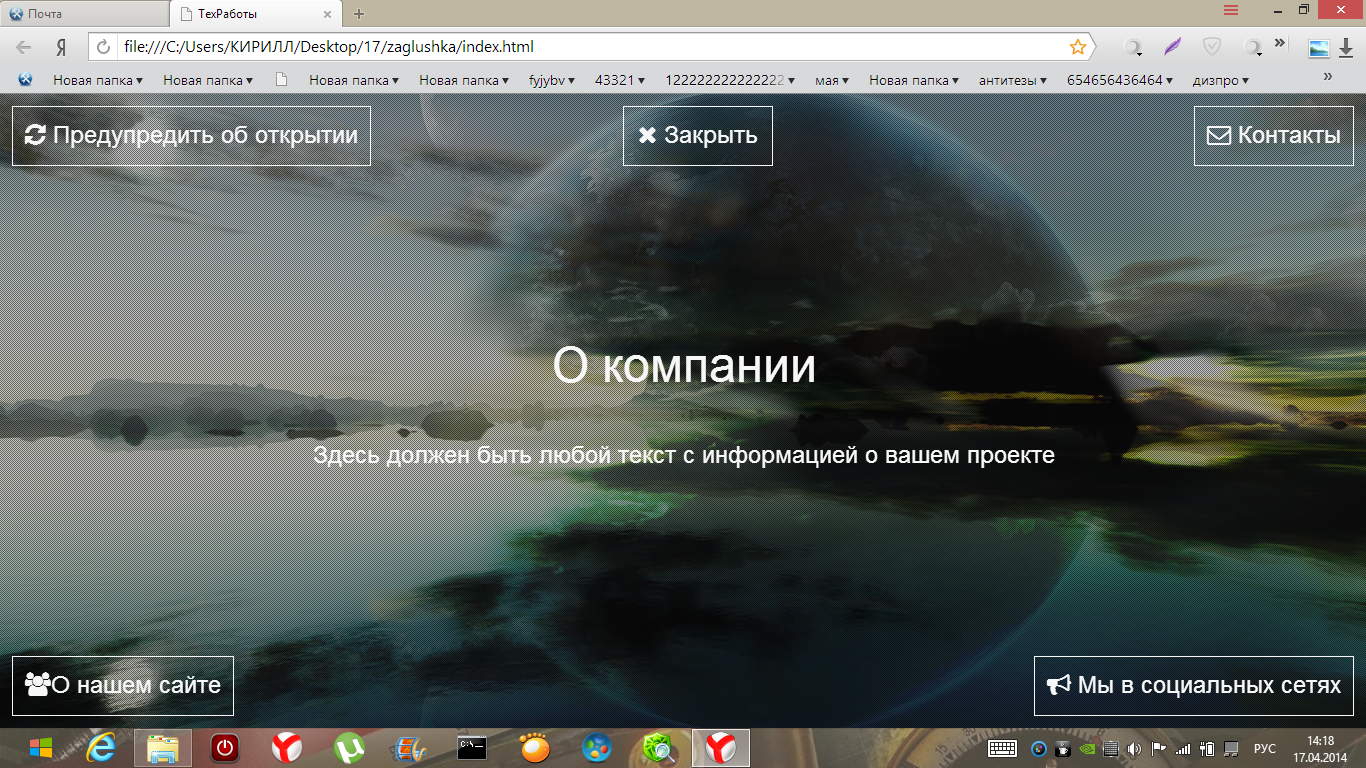Click the red power button taskbar icon
Viewport: 1366px width, 768px height.
coord(225,747)
